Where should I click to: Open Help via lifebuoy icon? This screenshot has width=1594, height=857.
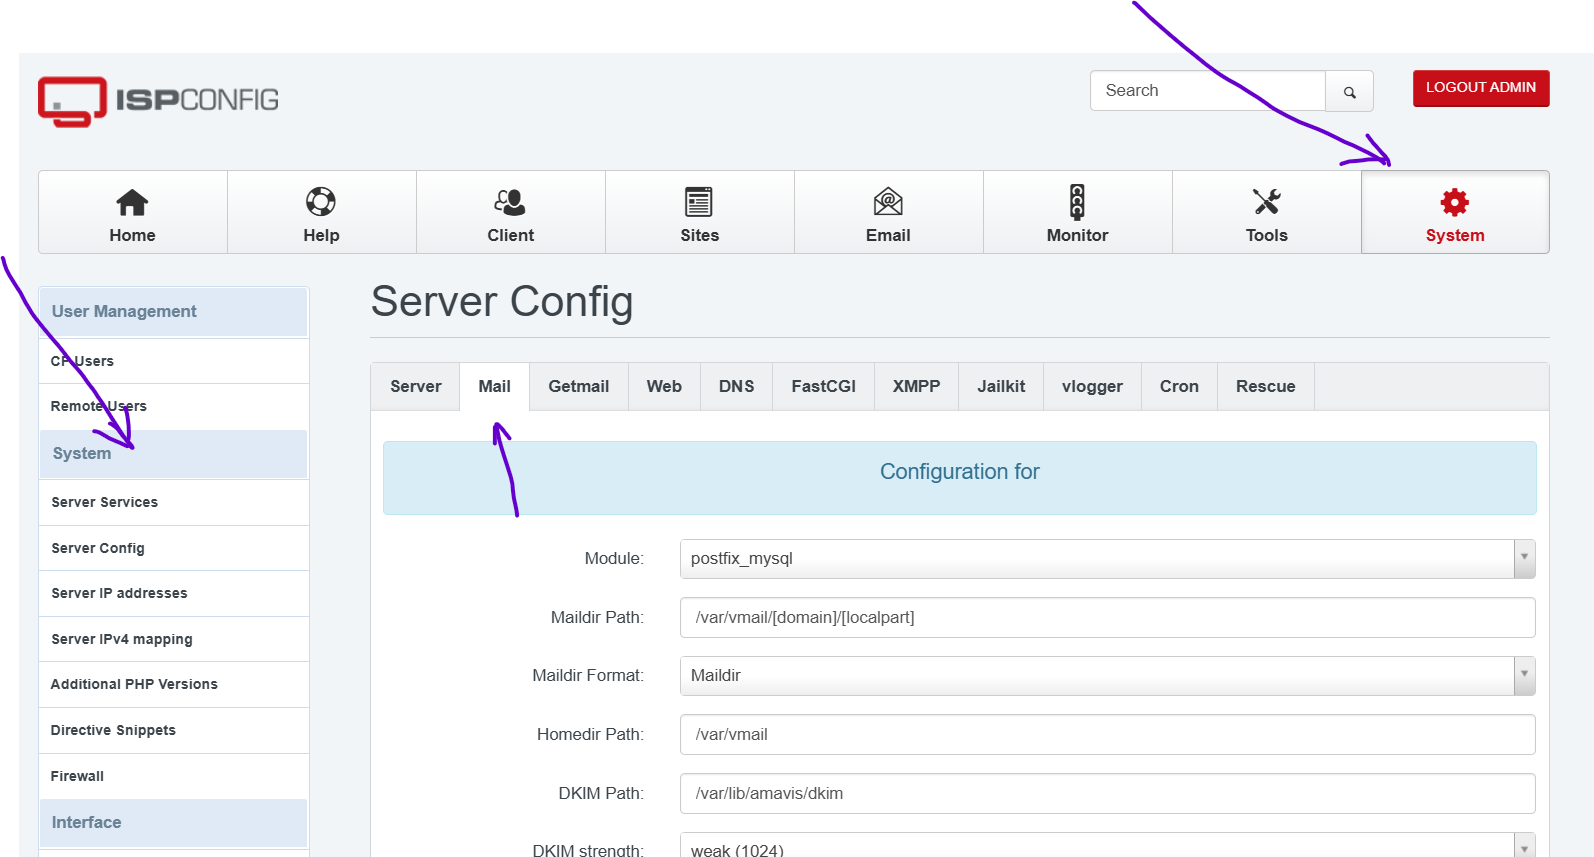click(321, 202)
